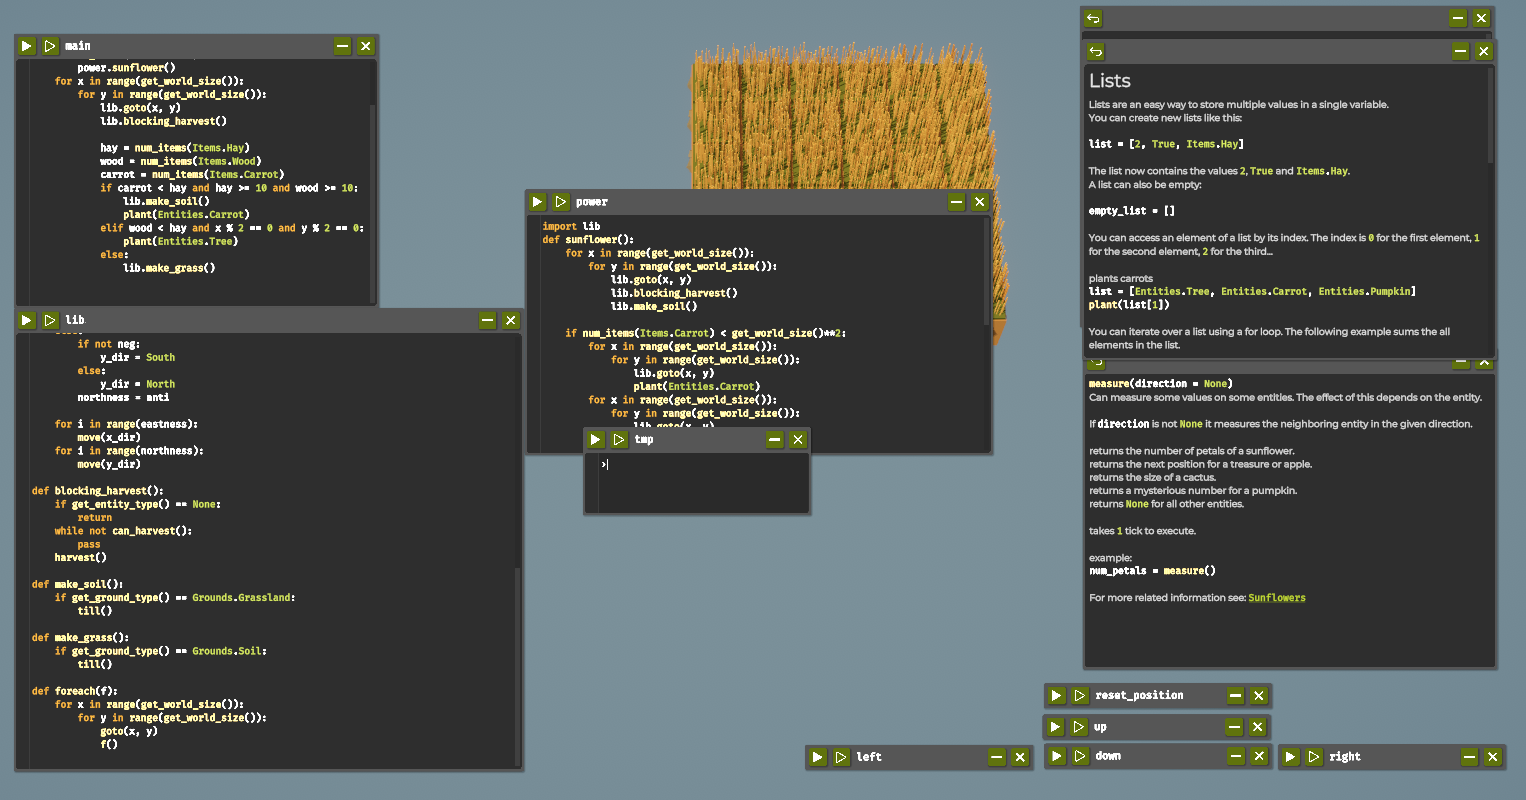The height and width of the screenshot is (800, 1526).
Task: Expand the minimized reset_position window
Action: 1235,696
